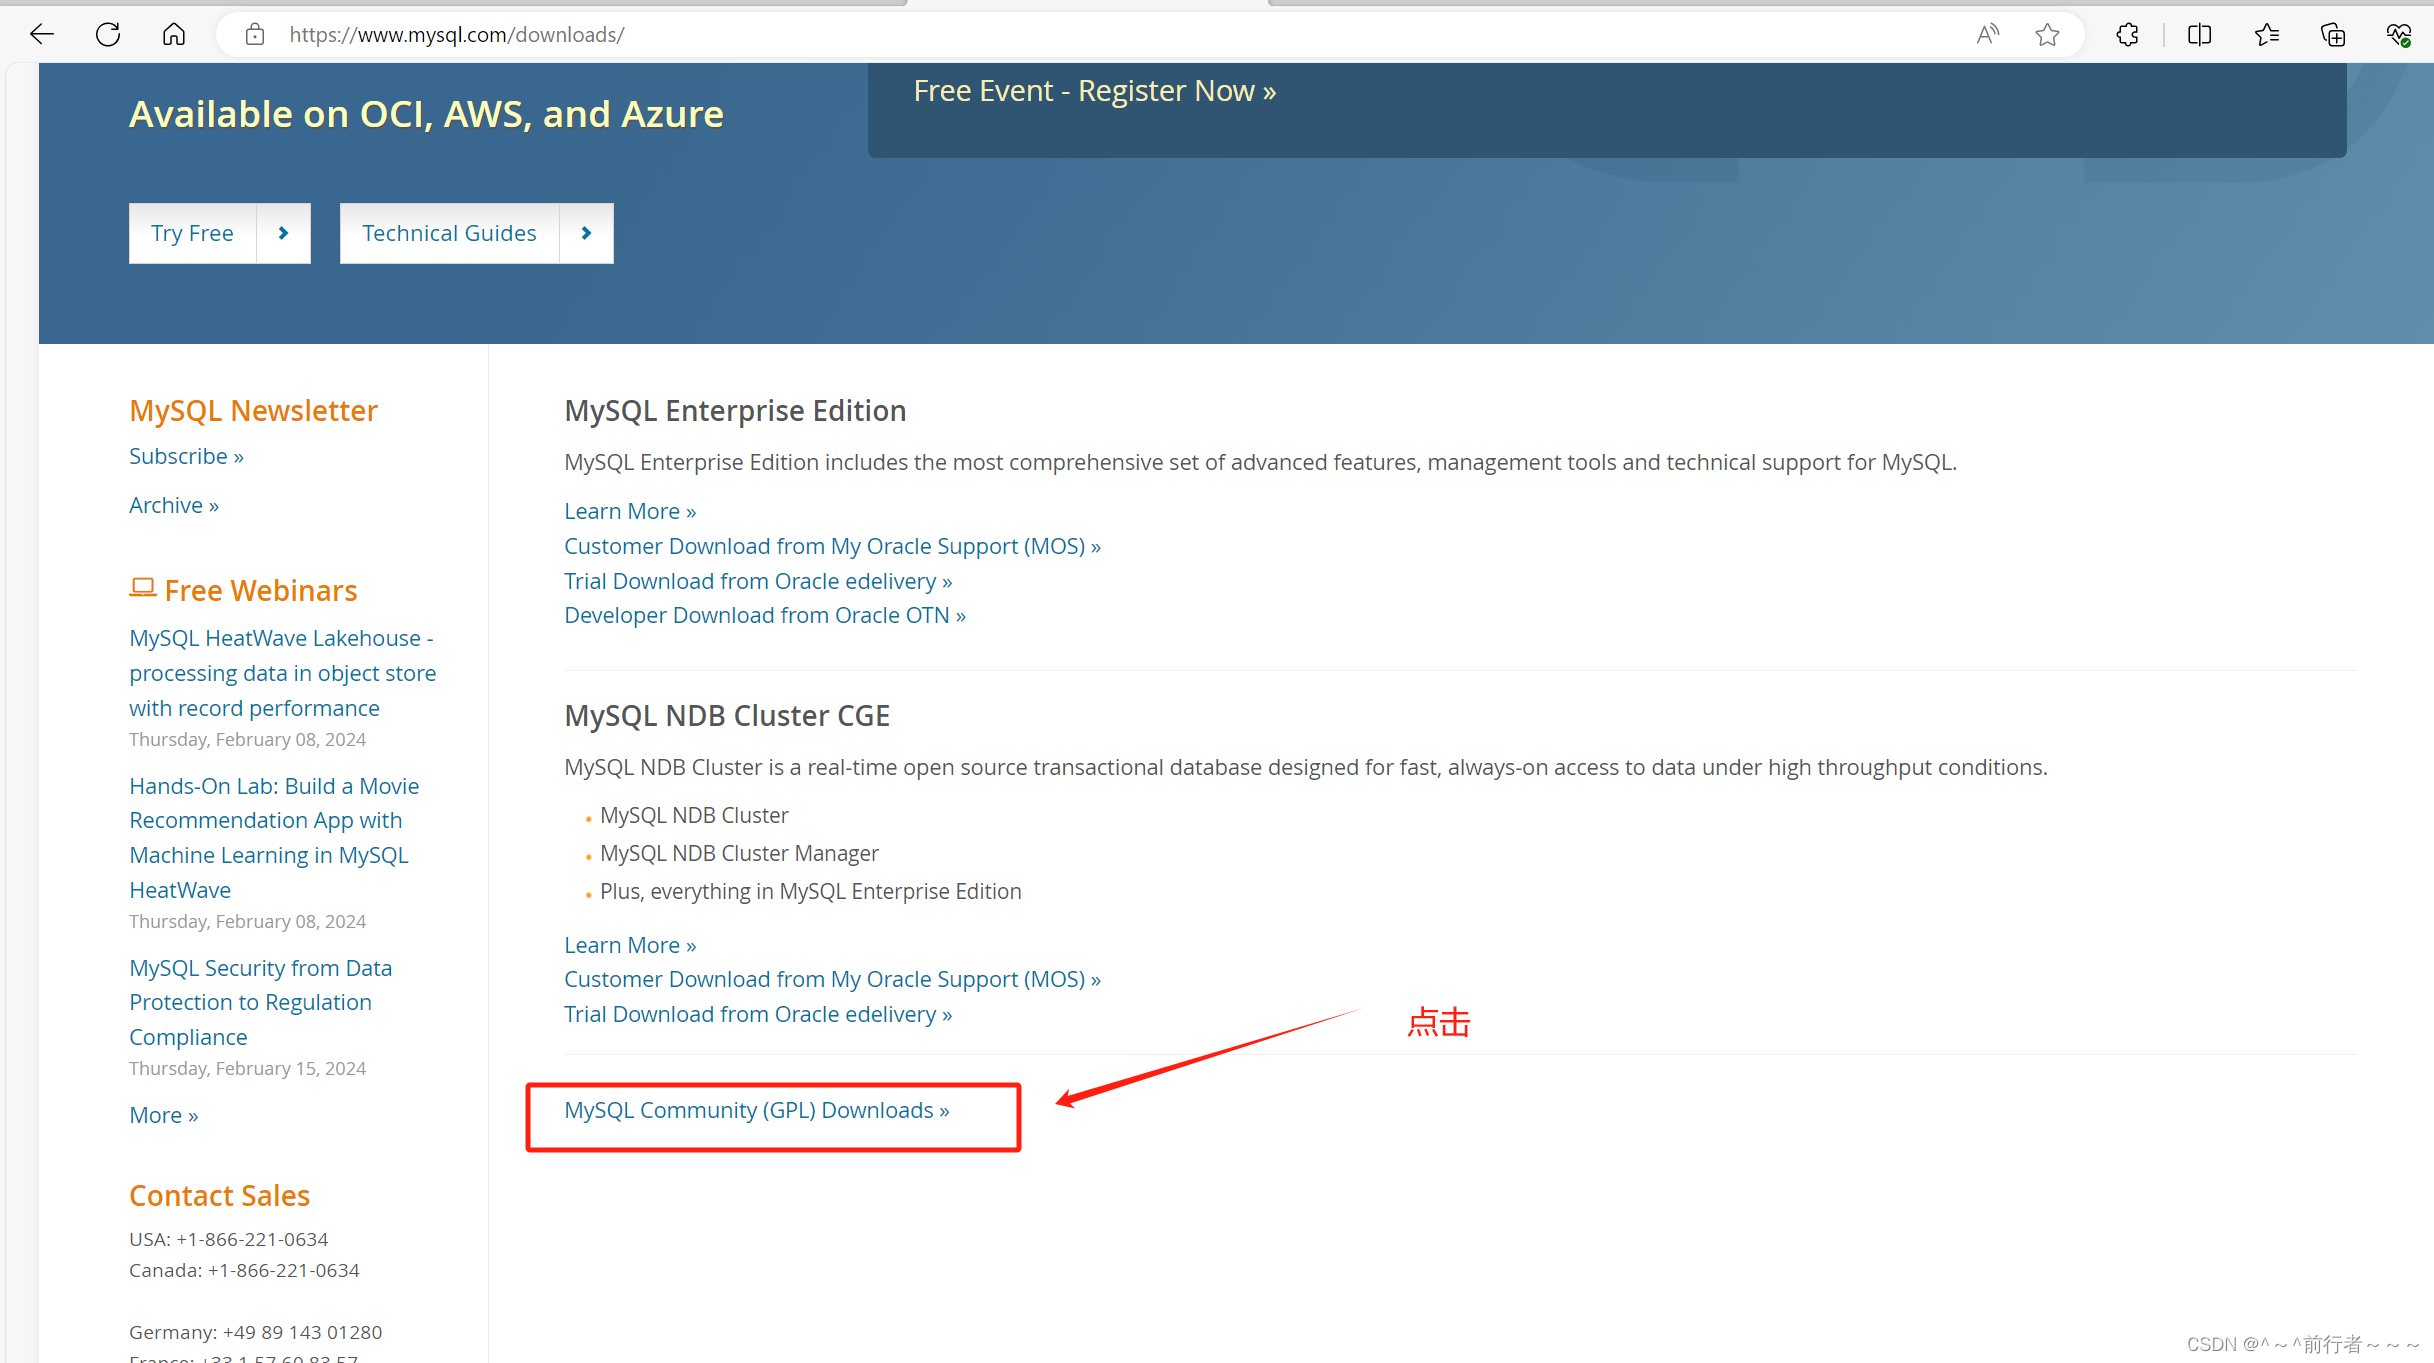Click Learn More under NDB Cluster CGE
Viewport: 2434px width, 1363px height.
coord(630,945)
